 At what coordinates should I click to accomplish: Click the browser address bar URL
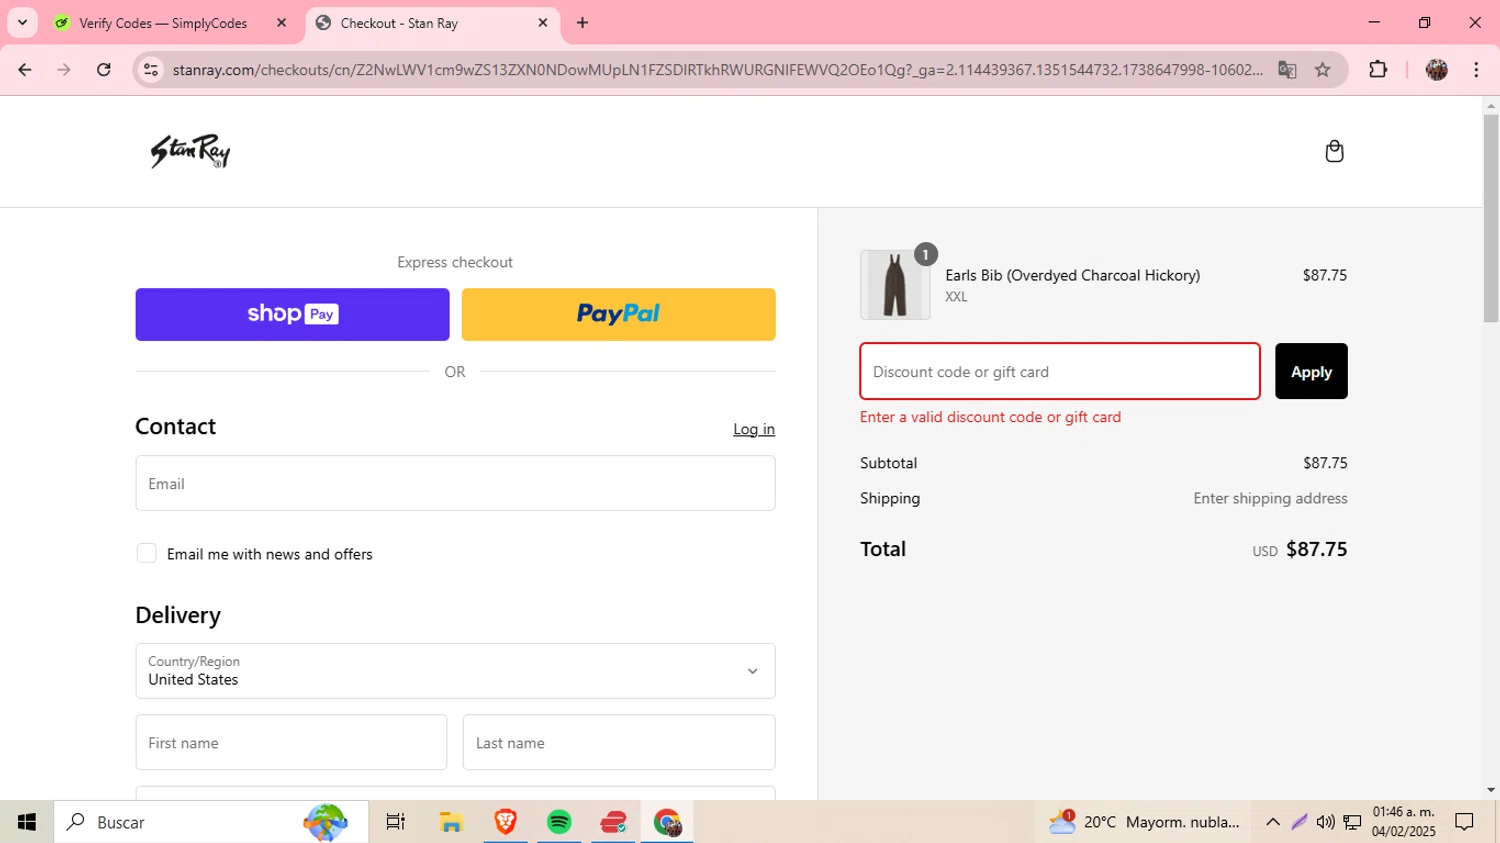[x=717, y=70]
